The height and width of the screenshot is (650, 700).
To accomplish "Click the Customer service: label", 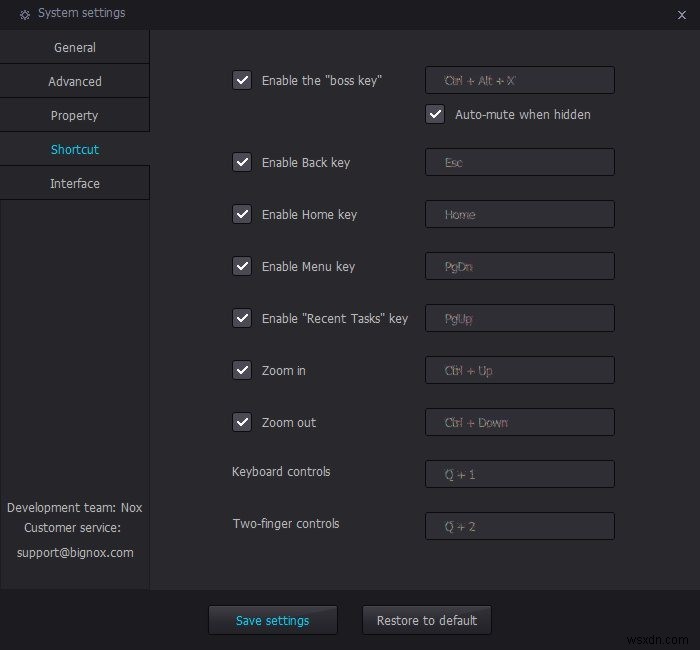I will coord(72,528).
